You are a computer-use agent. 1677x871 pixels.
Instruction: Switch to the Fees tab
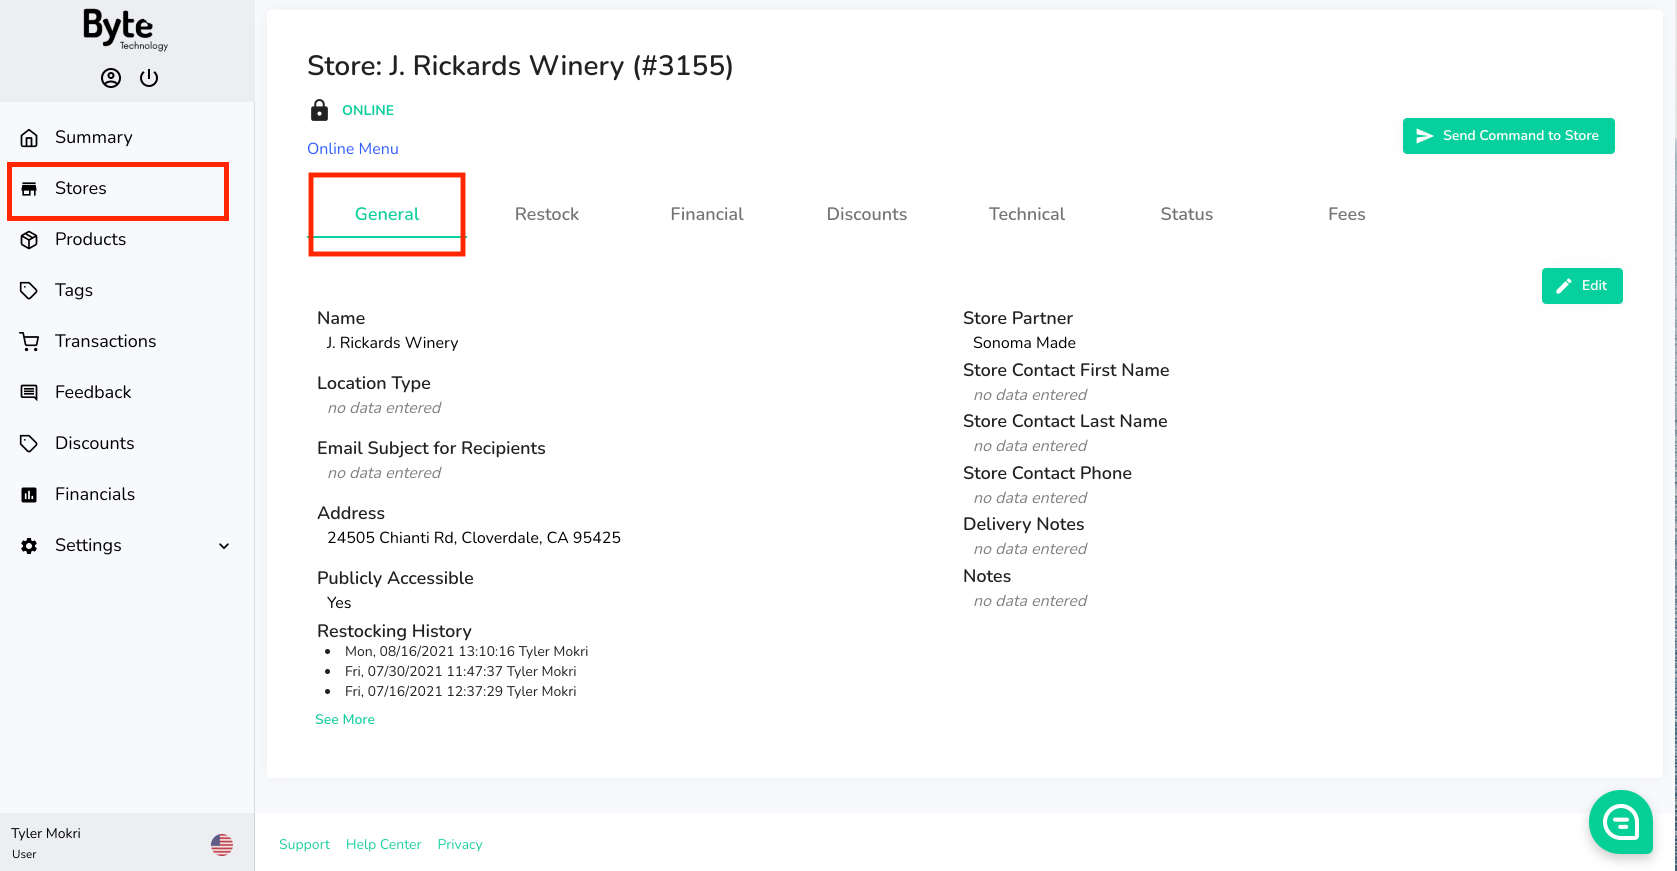coord(1347,214)
